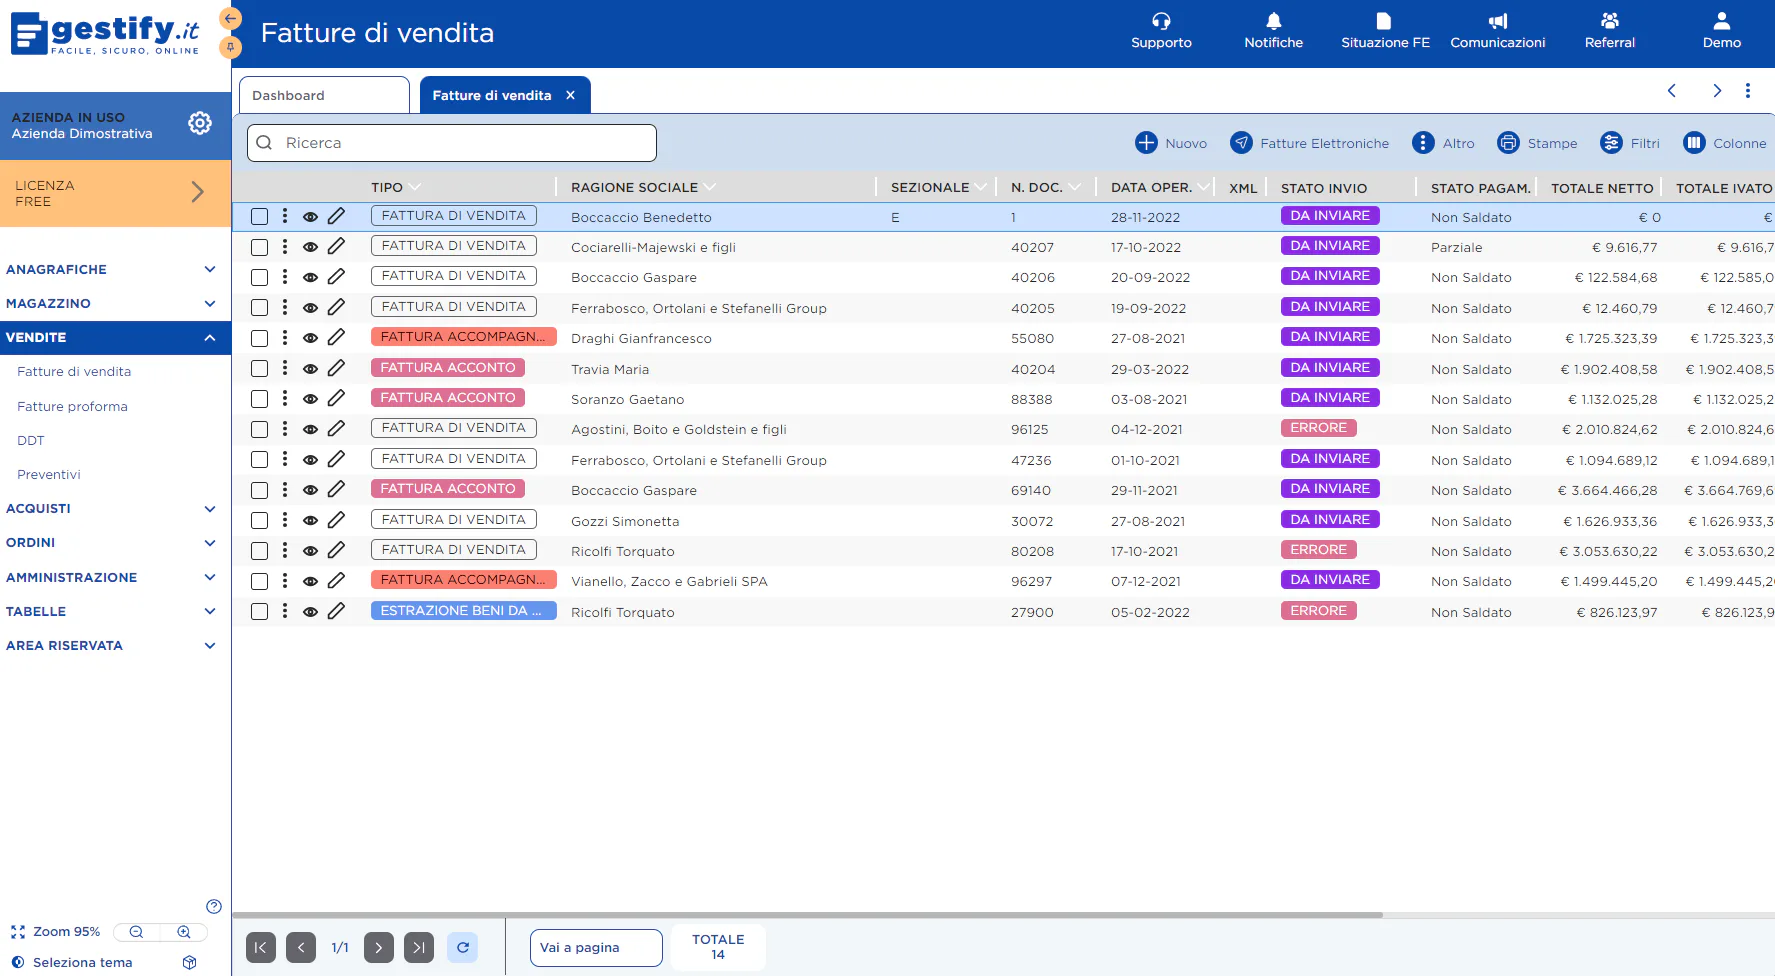Open the Stampe print options
The image size is (1775, 976).
(x=1537, y=143)
